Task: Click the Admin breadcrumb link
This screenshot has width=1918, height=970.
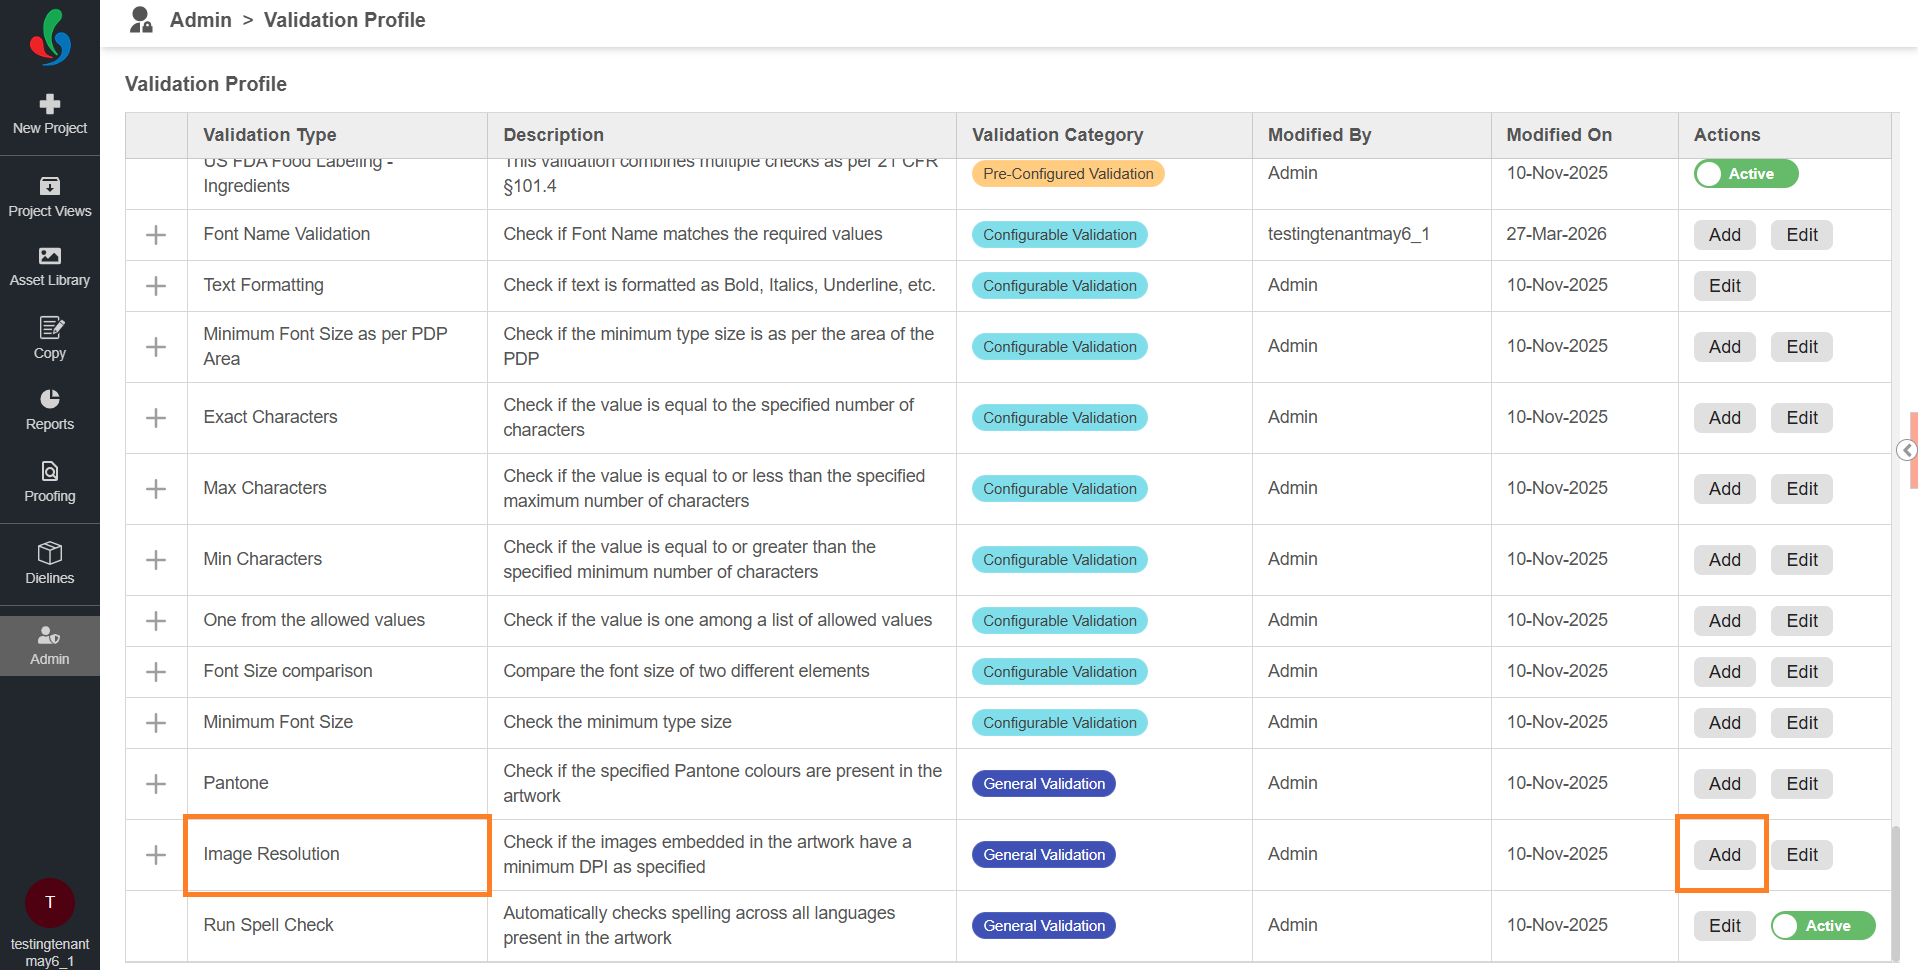Action: (200, 20)
